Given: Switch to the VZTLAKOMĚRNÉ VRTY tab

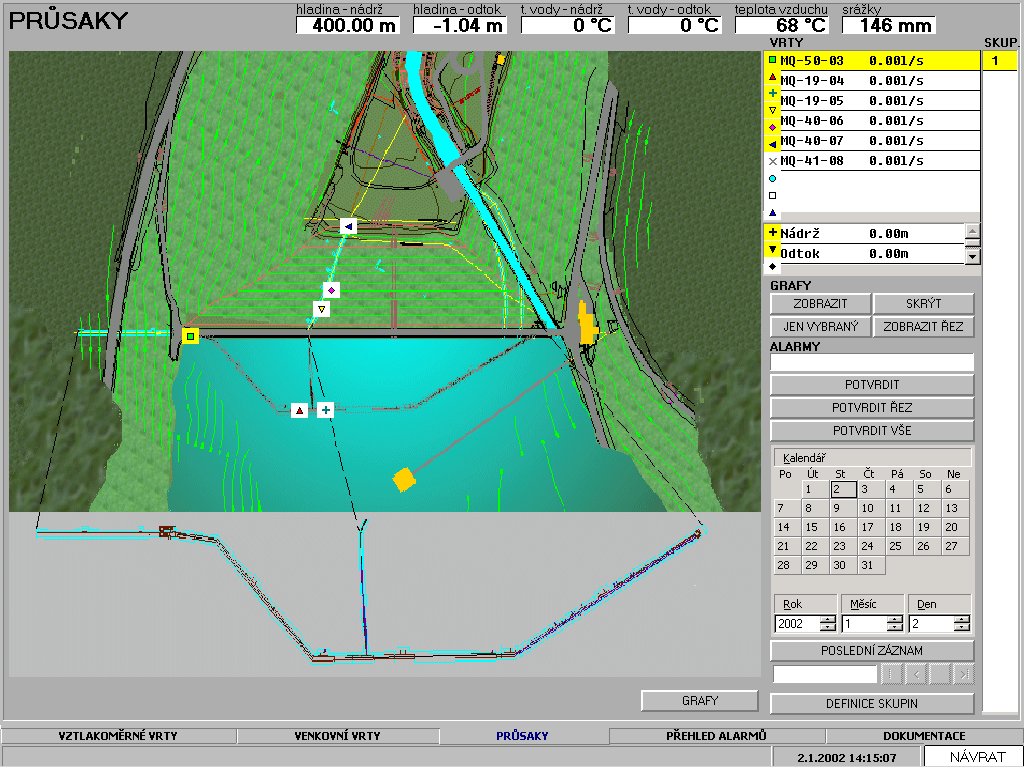Looking at the screenshot, I should click(x=119, y=736).
